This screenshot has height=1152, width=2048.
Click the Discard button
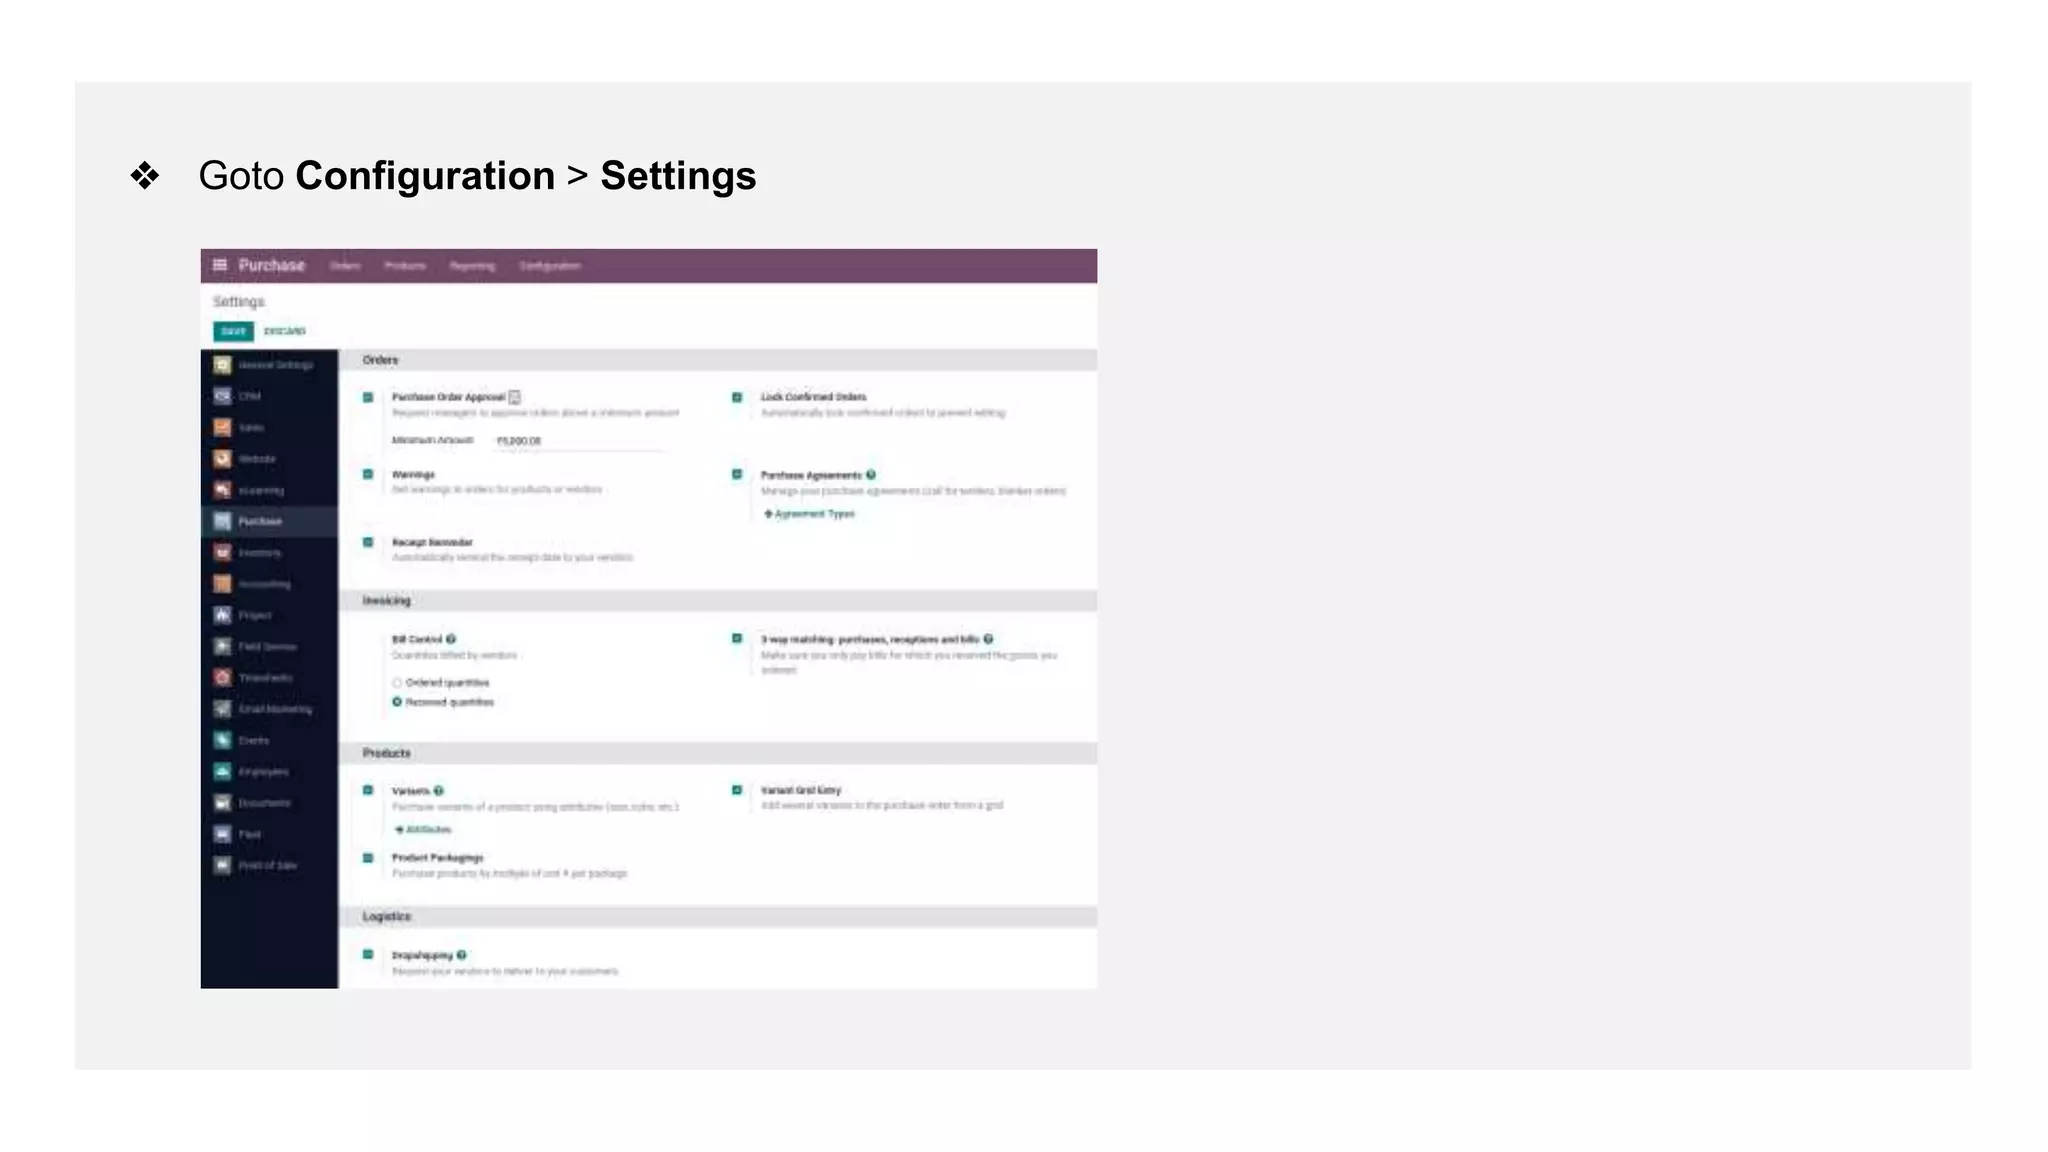[285, 331]
